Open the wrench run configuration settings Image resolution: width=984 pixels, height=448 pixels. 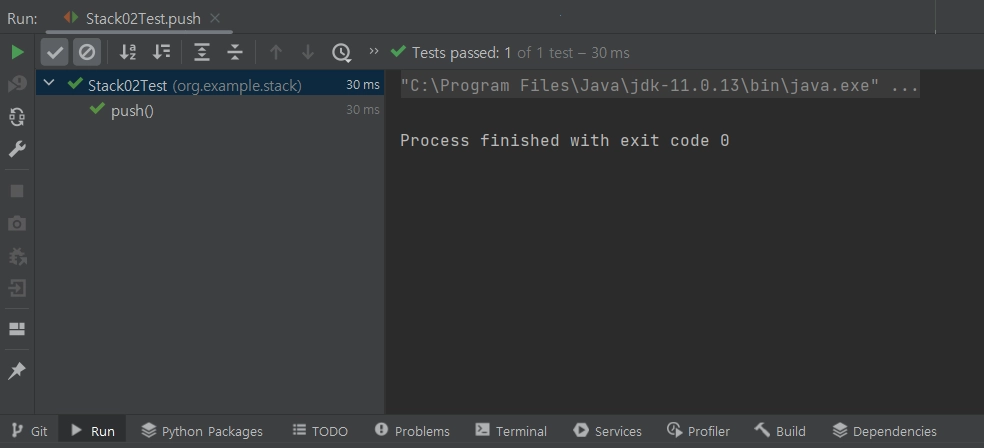click(17, 150)
